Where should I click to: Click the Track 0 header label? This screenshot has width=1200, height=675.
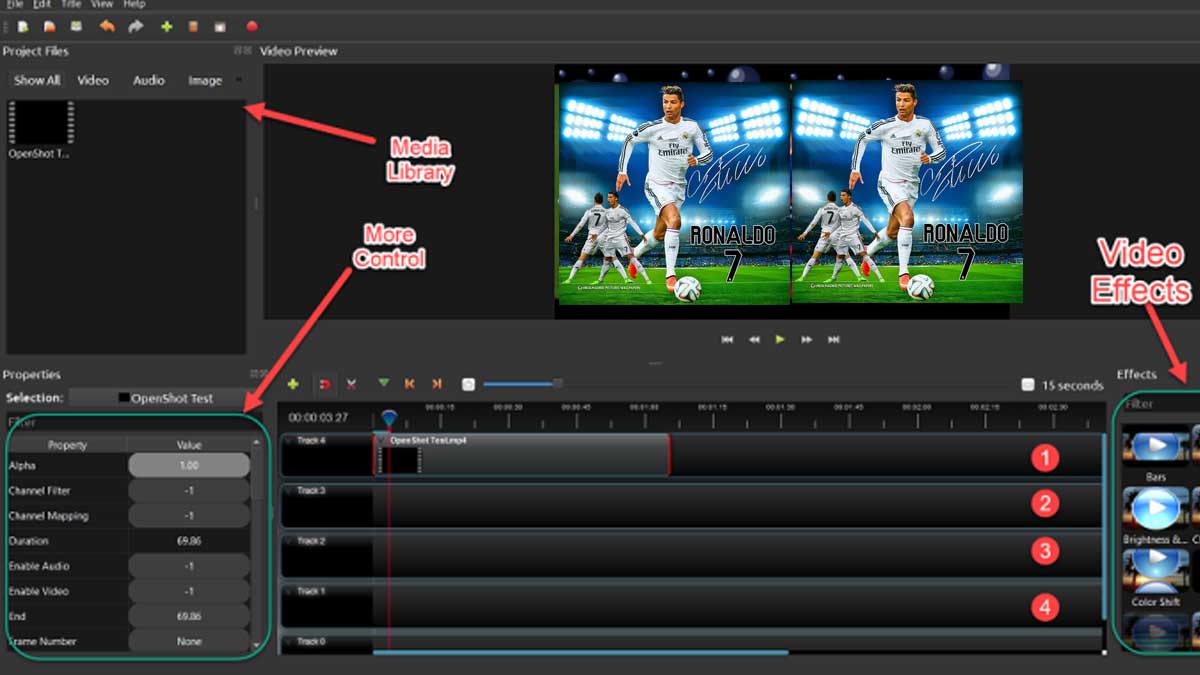point(311,642)
